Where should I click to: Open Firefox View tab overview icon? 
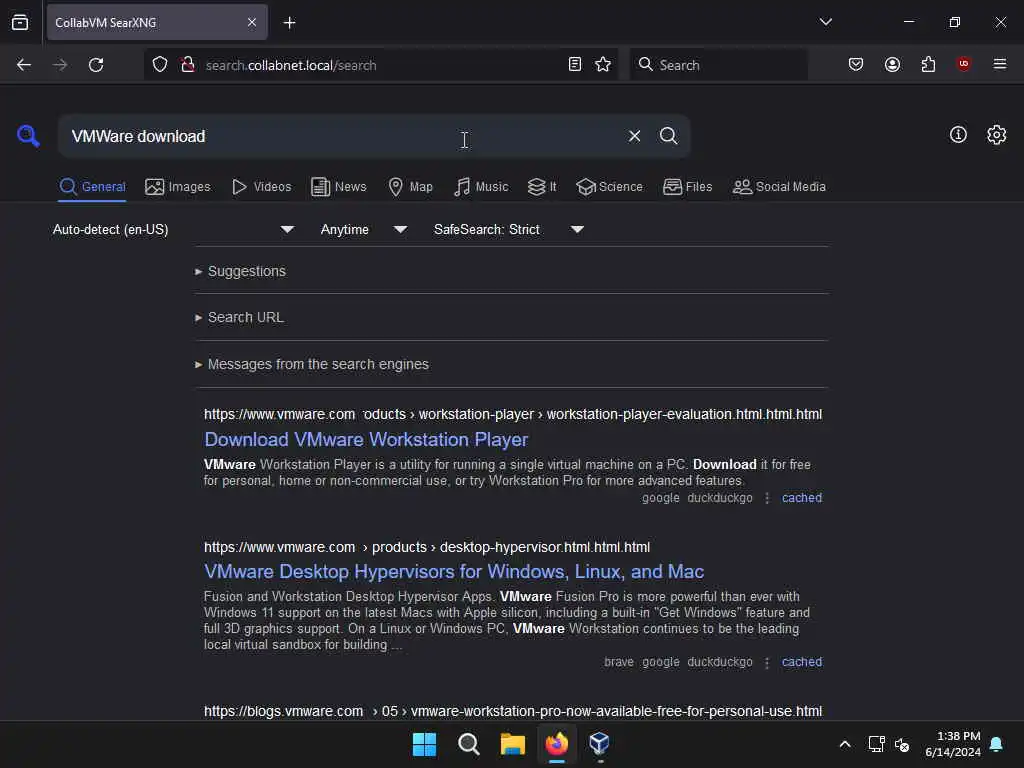tap(20, 22)
